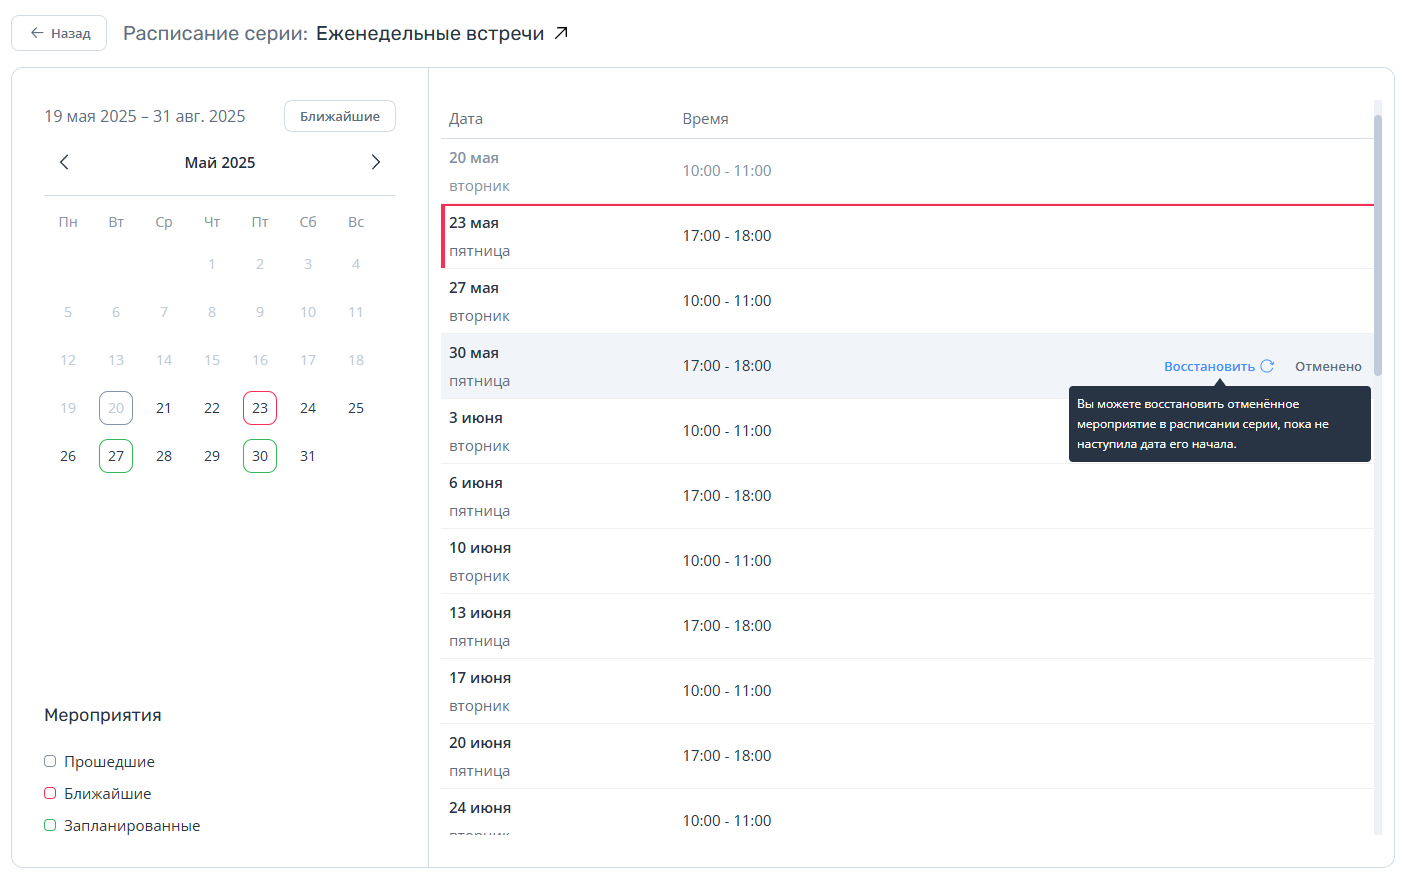This screenshot has height=877, width=1403.
Task: Click the restore circular arrow icon
Action: 1267,366
